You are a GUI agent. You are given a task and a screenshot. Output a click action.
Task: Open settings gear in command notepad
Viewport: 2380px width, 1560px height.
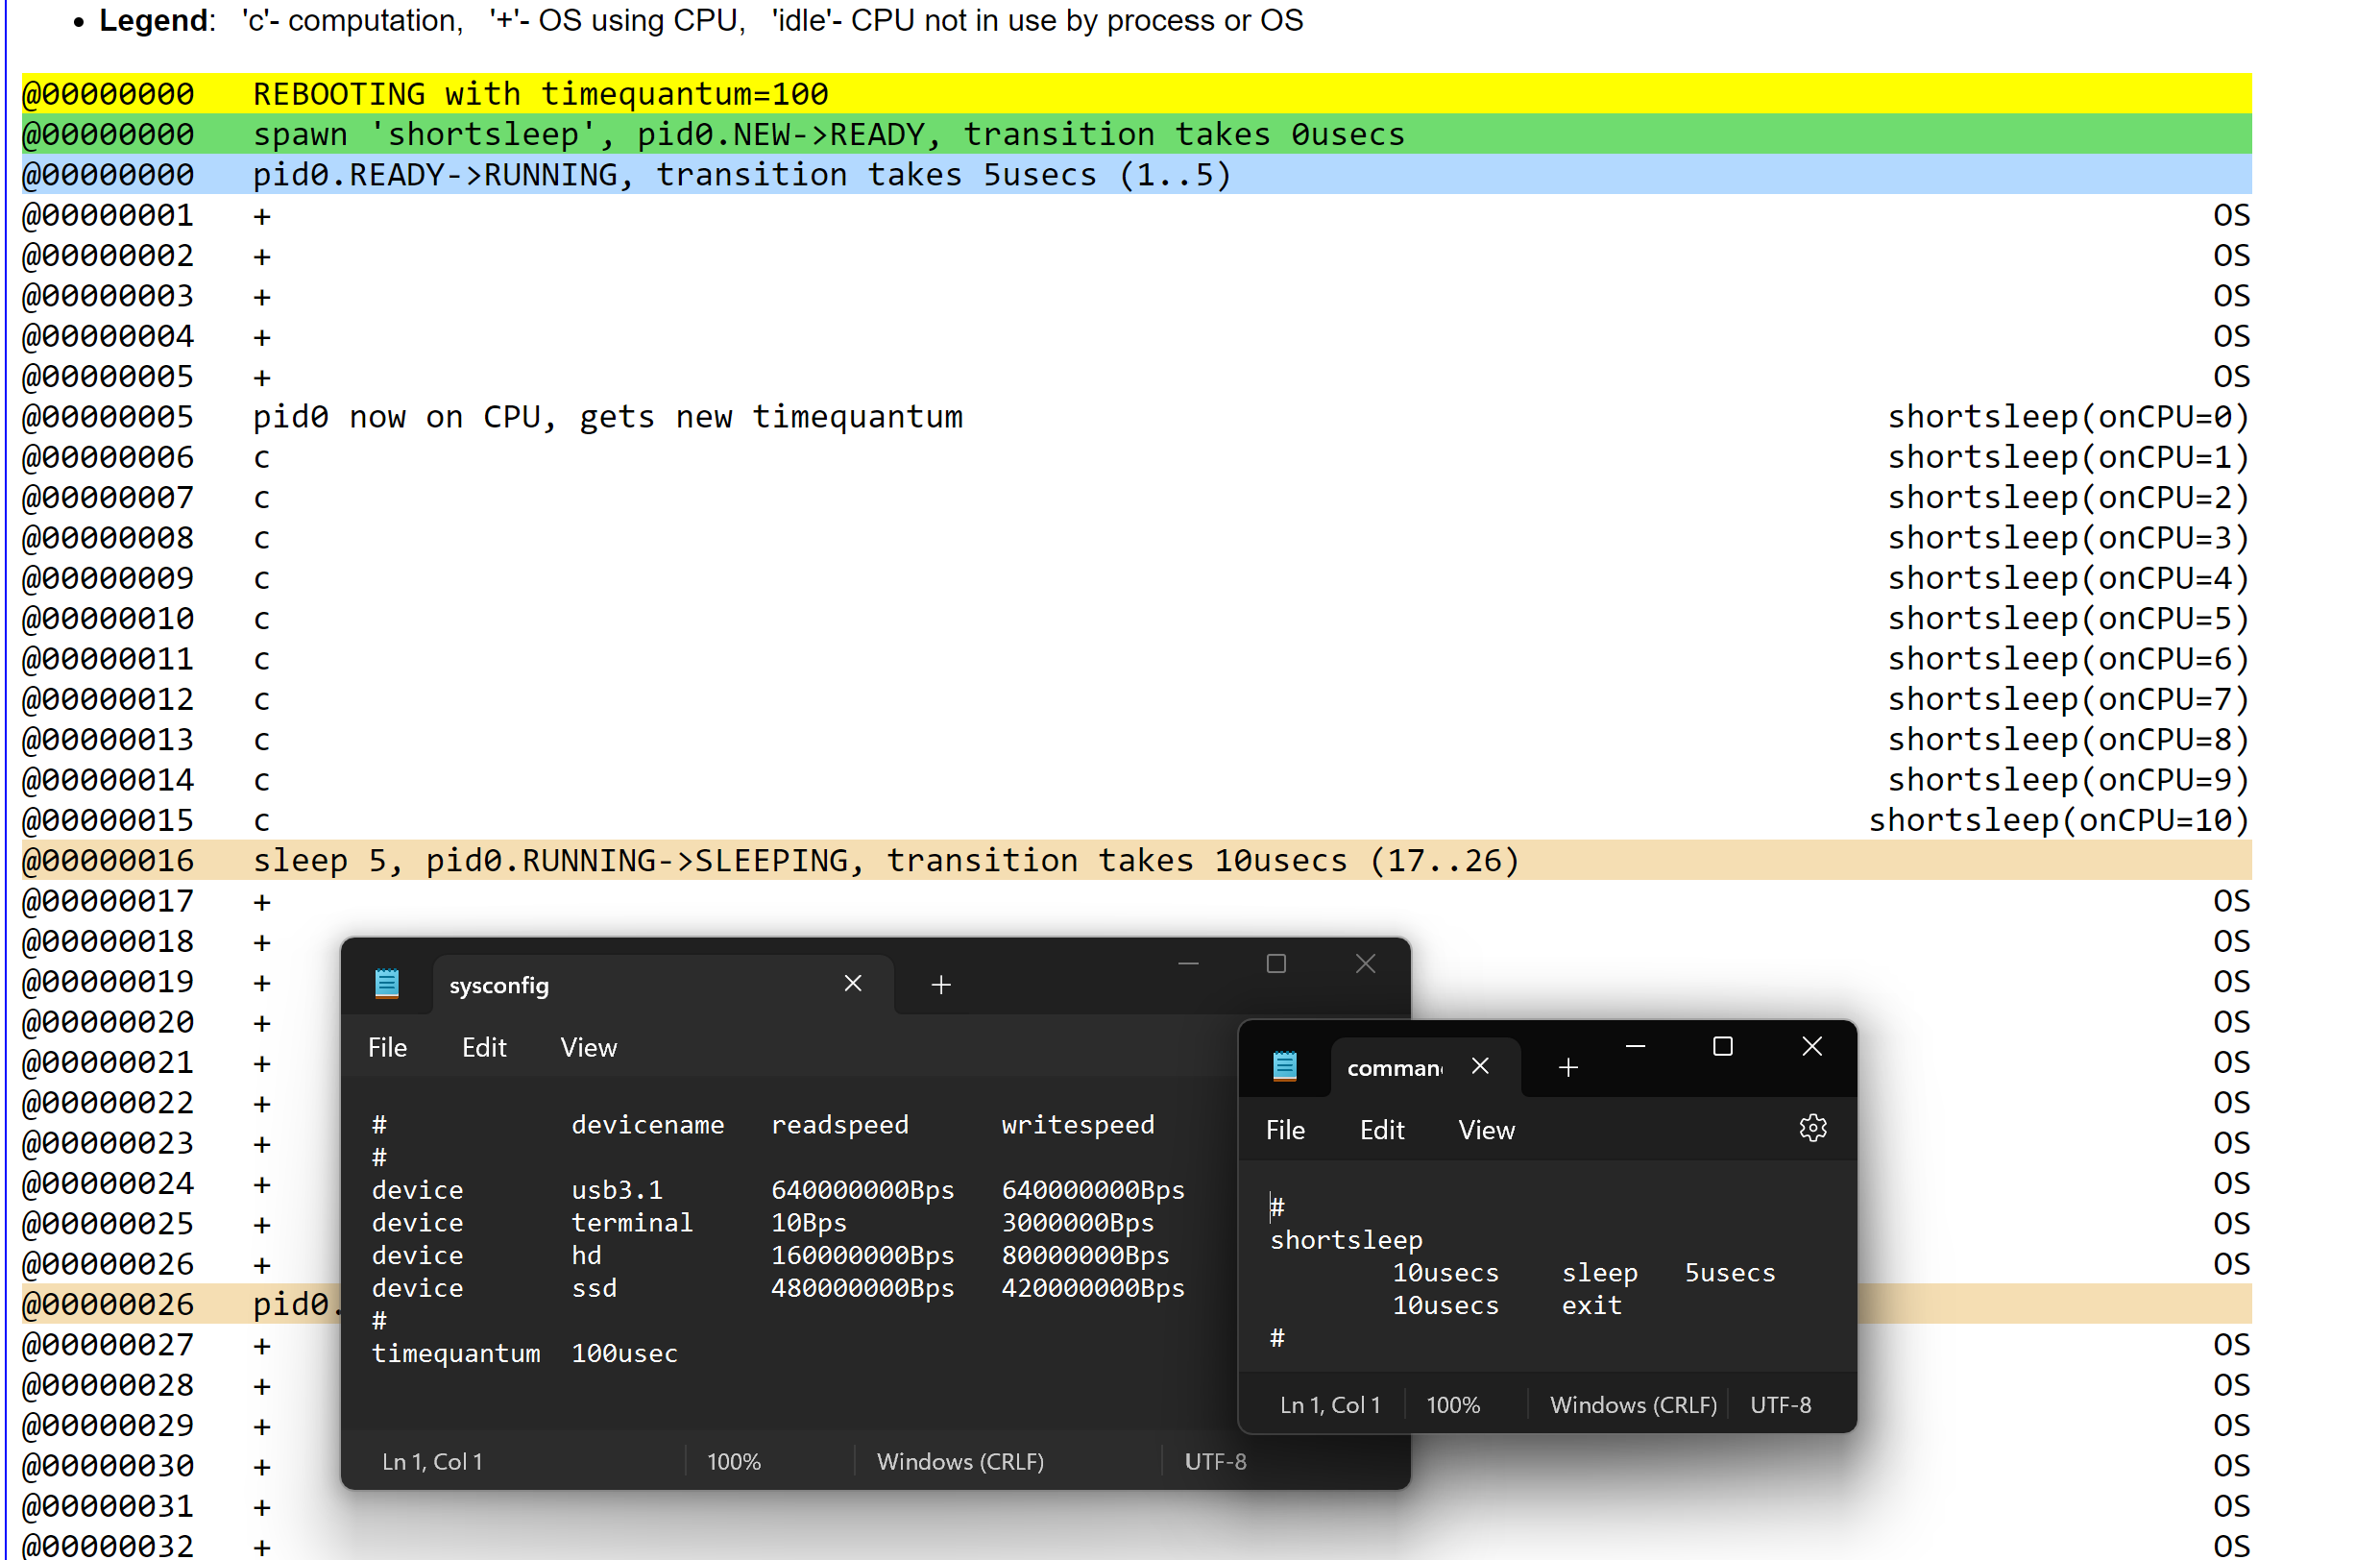pos(1812,1129)
